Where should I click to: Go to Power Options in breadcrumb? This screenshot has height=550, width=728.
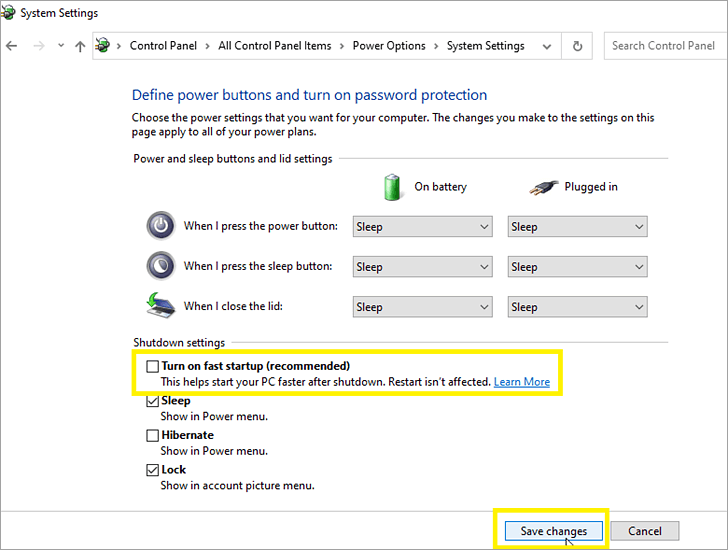(x=389, y=46)
